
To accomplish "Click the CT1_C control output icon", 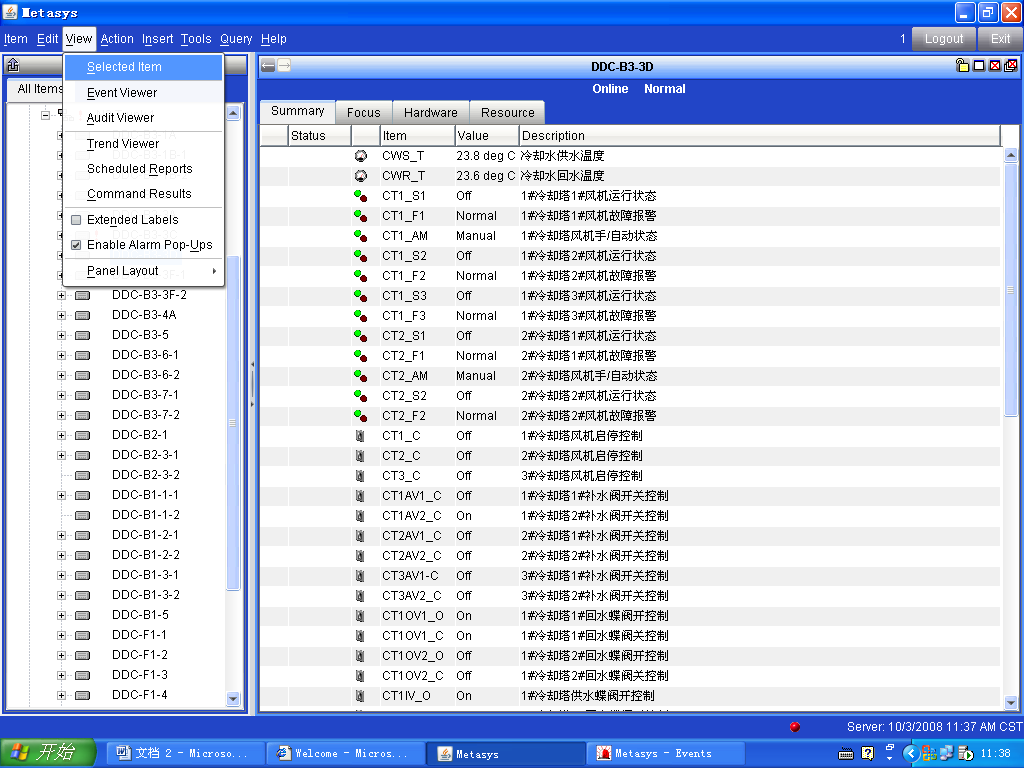I will coord(360,436).
